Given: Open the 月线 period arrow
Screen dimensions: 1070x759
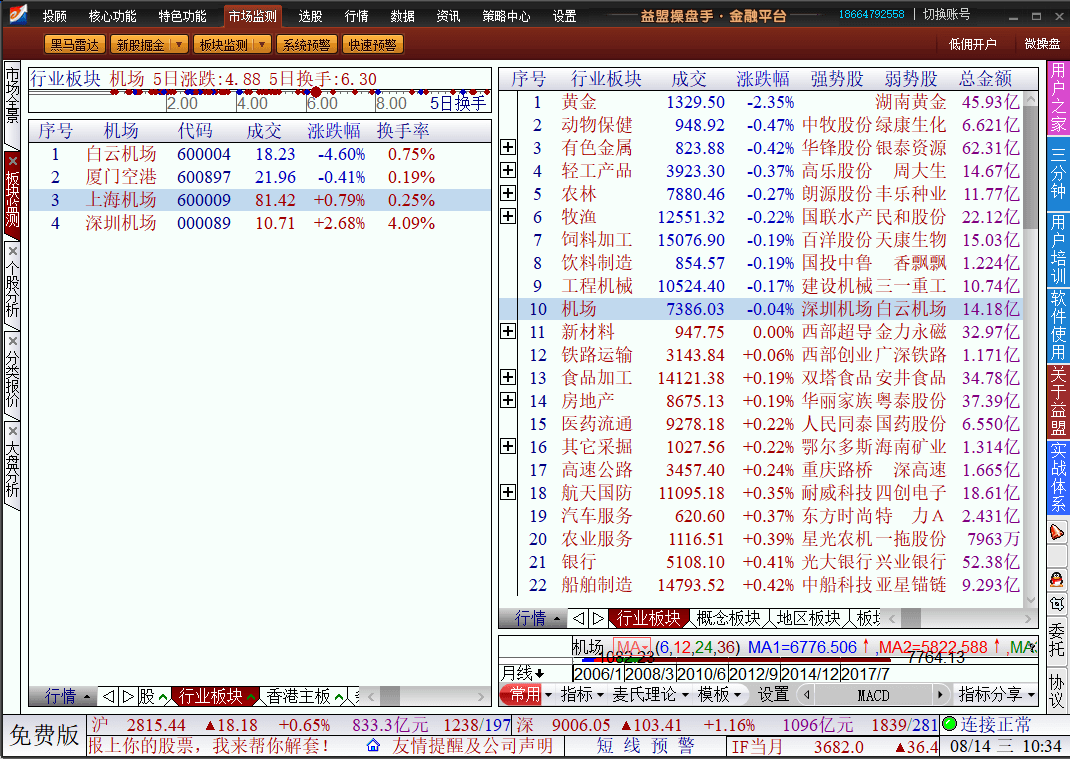Looking at the screenshot, I should (x=539, y=674).
